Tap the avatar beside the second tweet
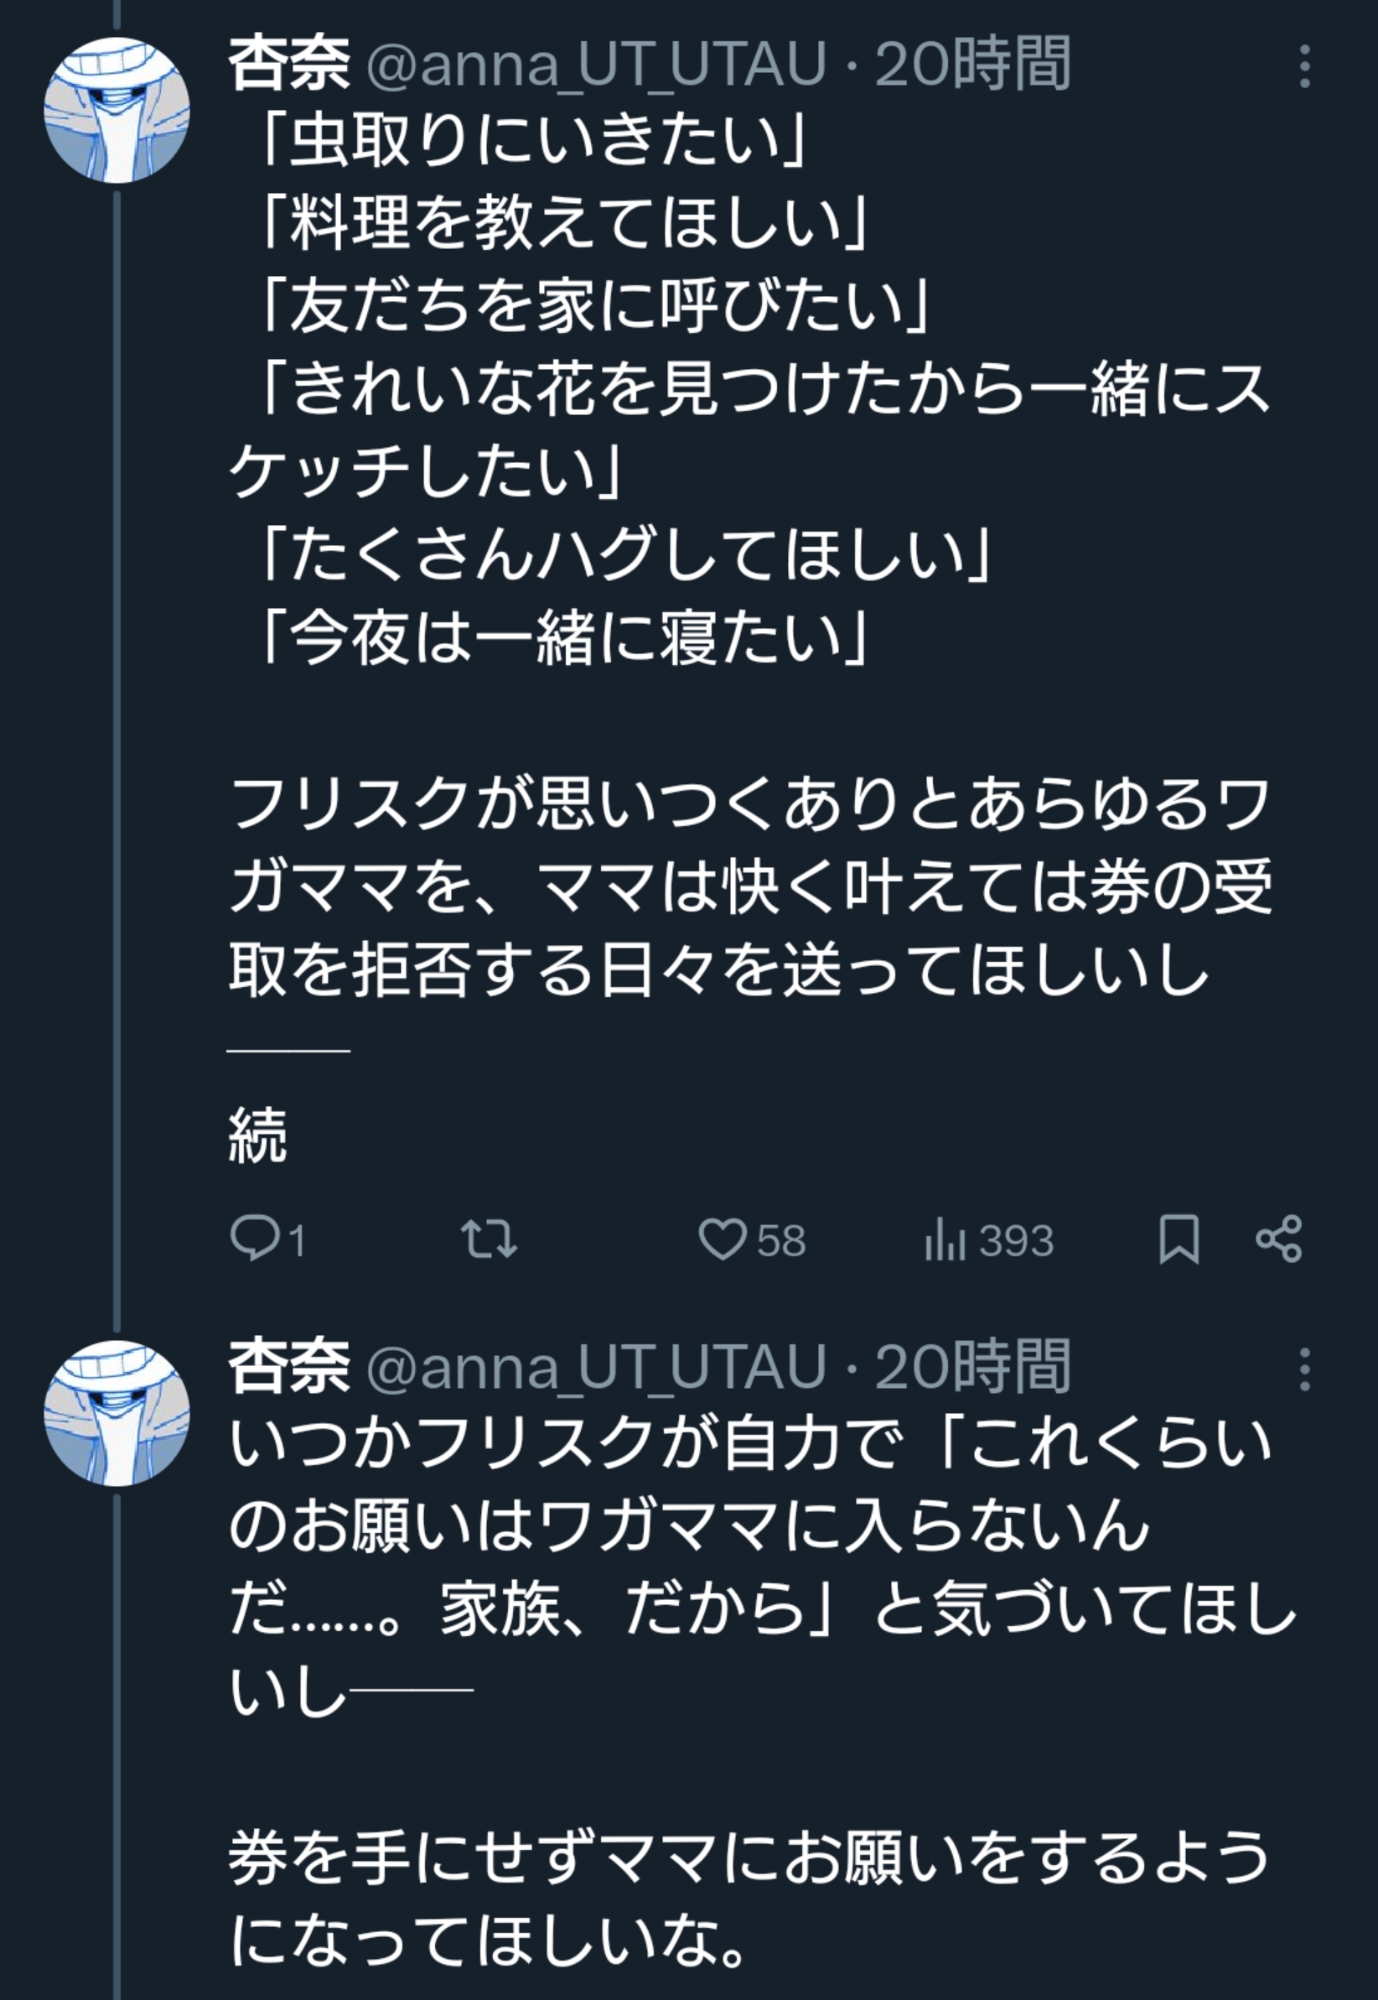 [117, 1412]
